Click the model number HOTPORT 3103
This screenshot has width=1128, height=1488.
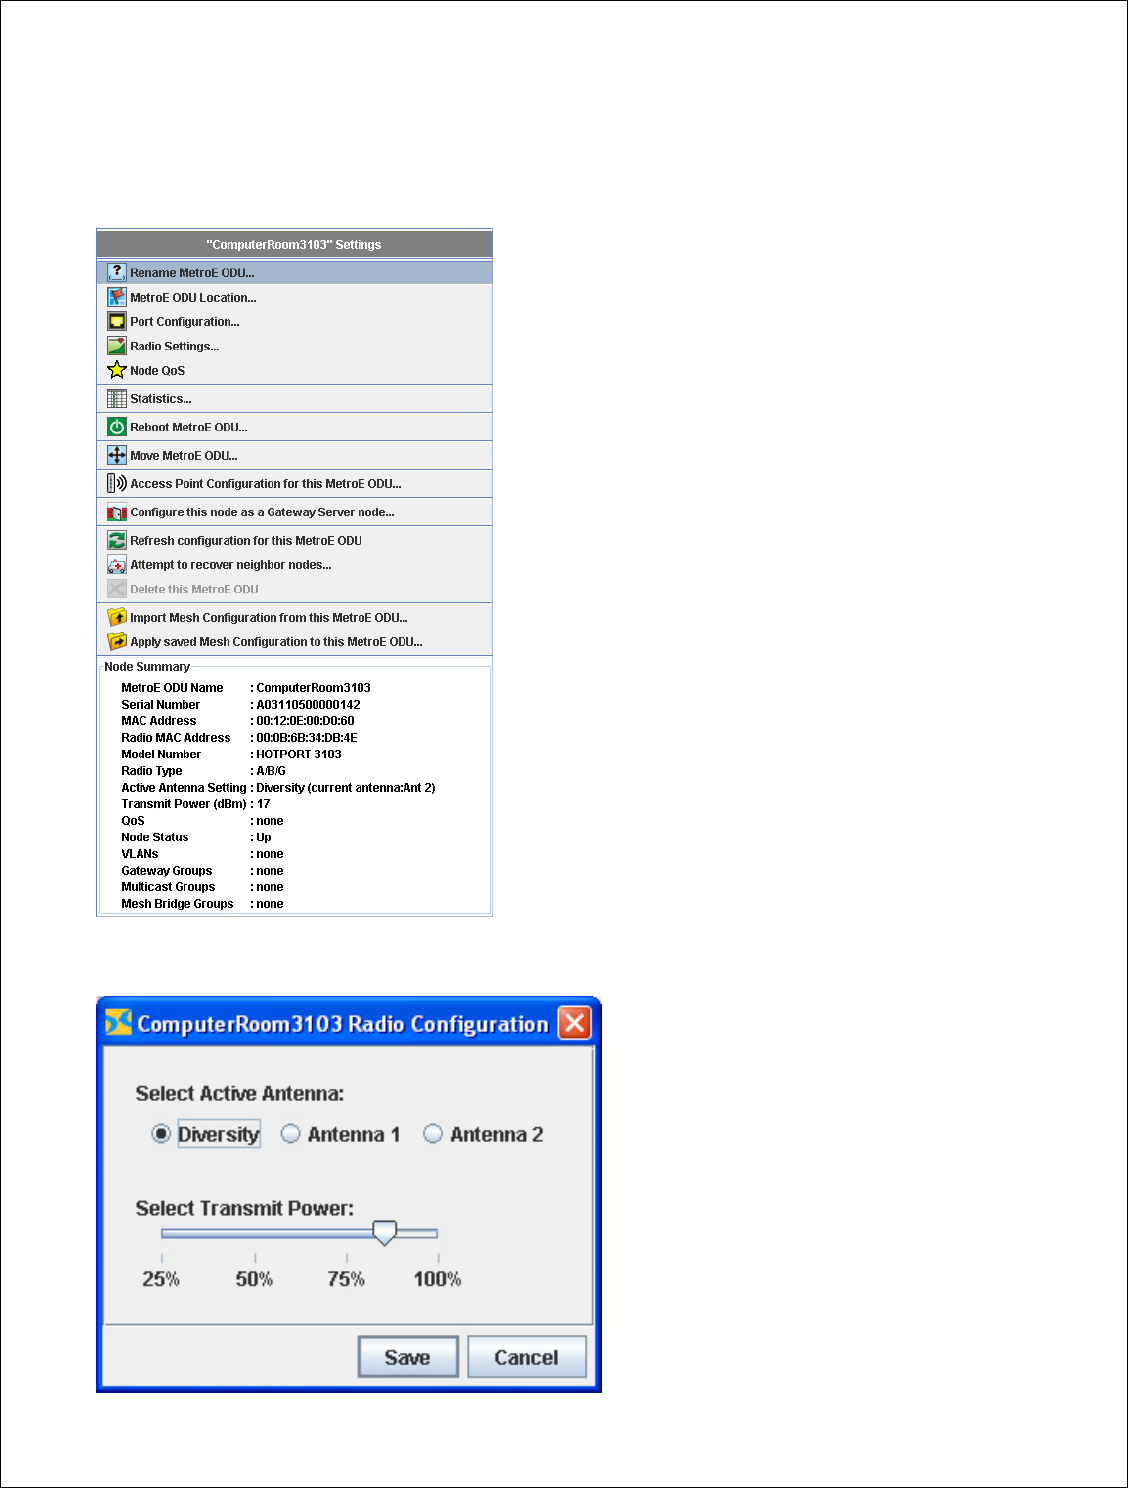299,754
